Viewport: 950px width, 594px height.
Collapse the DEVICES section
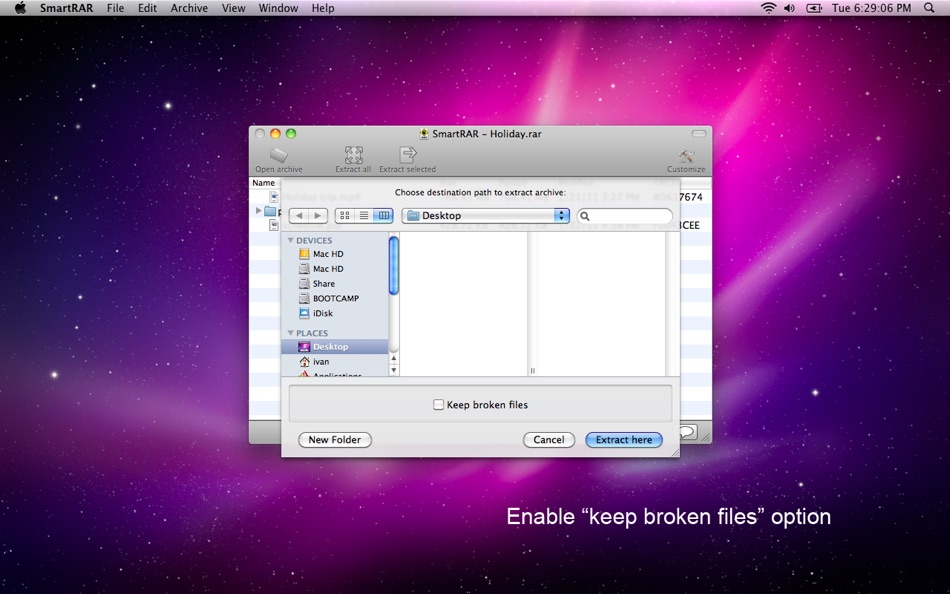coord(290,241)
